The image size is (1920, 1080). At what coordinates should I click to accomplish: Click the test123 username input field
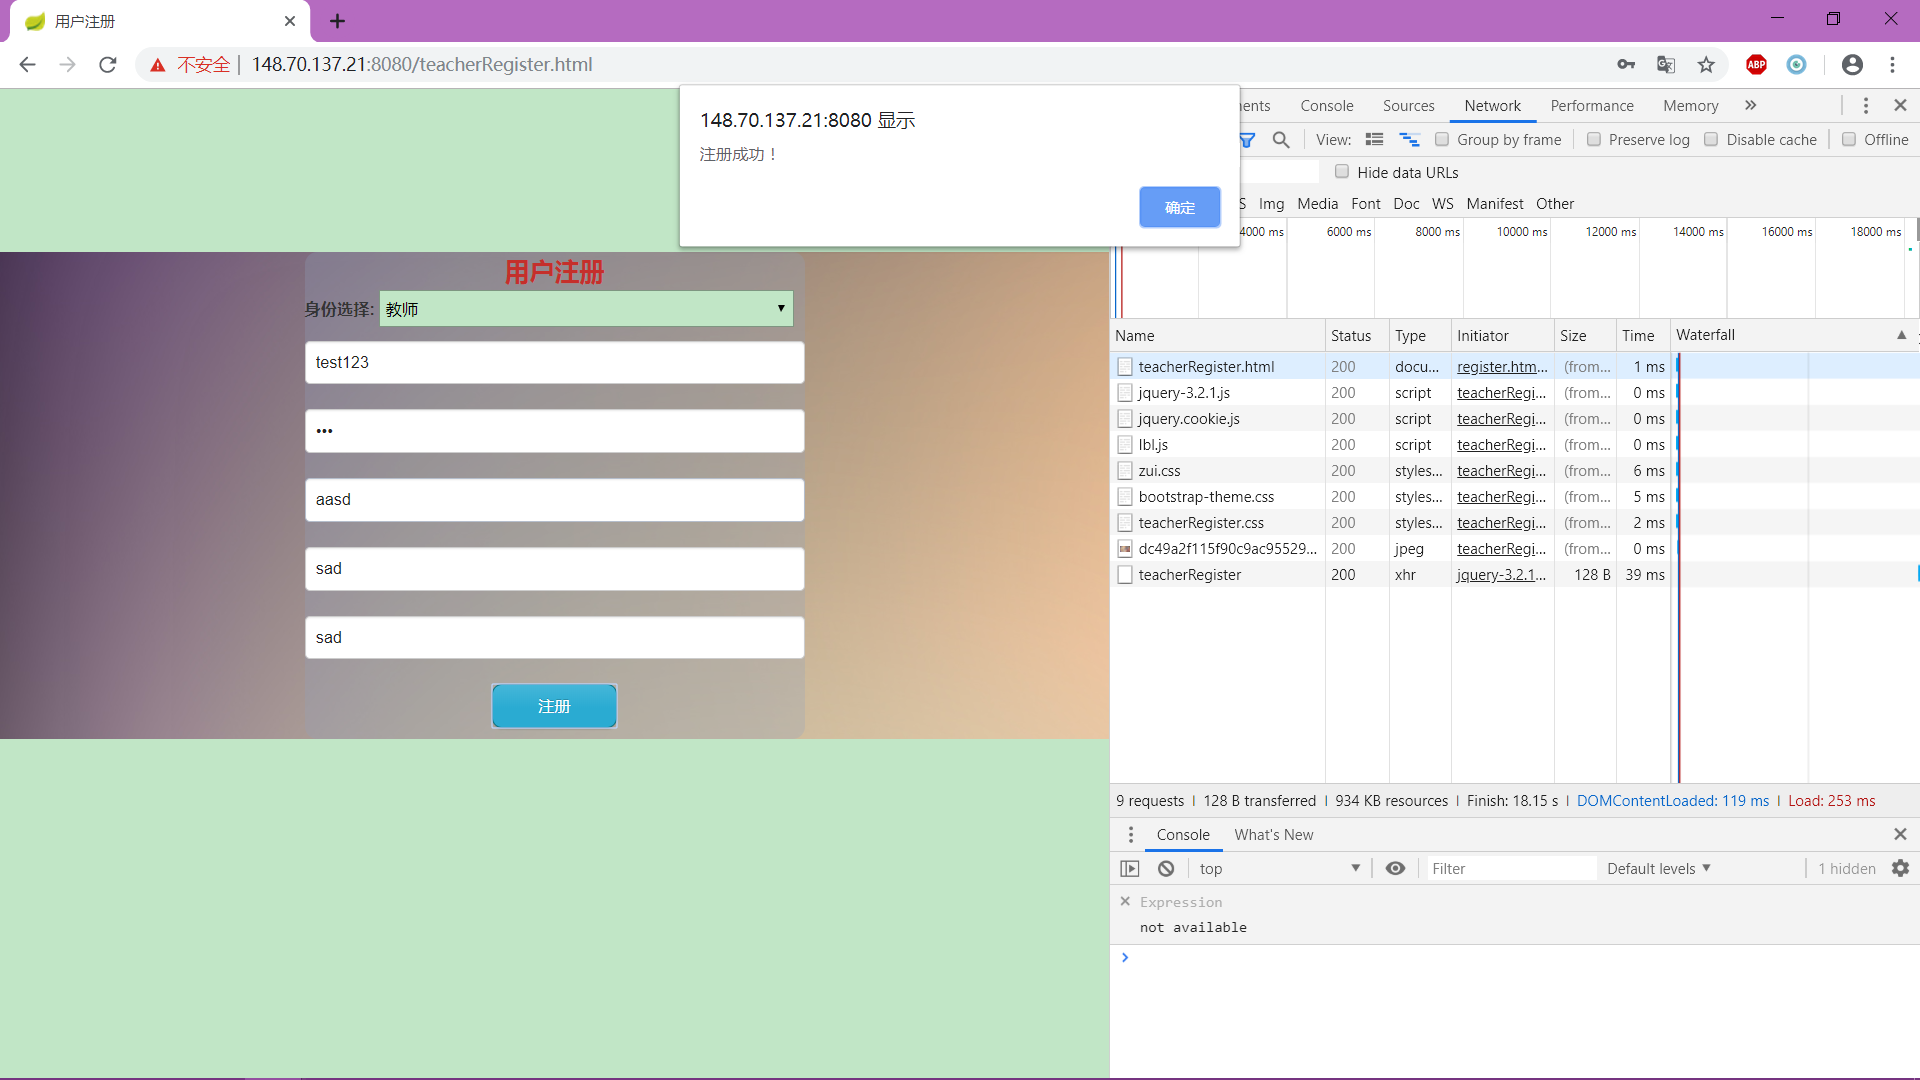554,363
